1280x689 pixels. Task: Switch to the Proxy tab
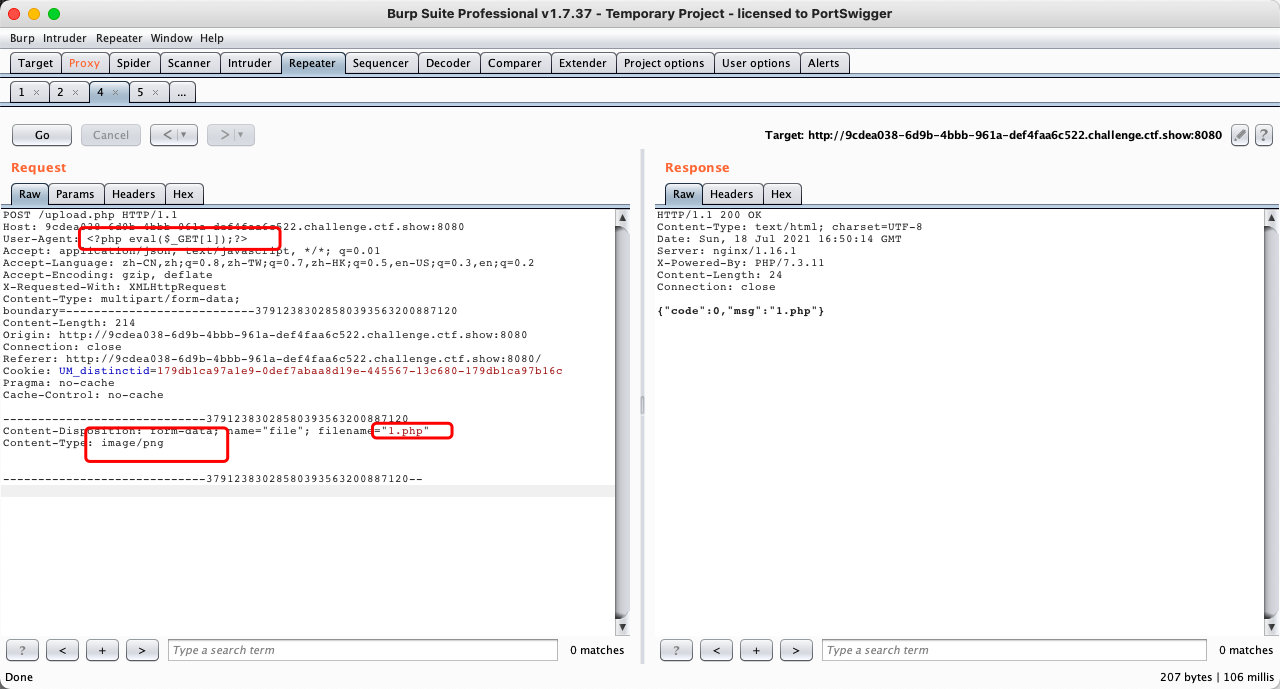point(84,63)
